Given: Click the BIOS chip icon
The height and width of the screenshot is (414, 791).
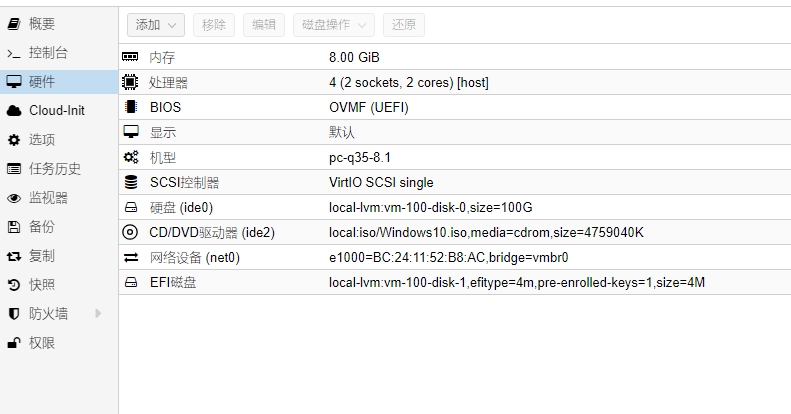Looking at the screenshot, I should tap(130, 107).
